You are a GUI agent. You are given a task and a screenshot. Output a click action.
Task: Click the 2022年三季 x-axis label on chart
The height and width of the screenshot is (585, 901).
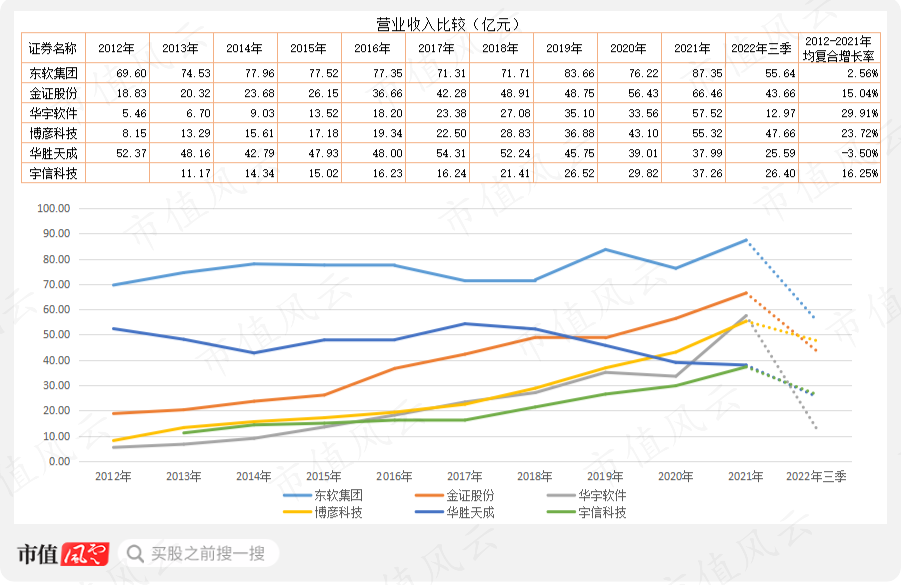coord(816,476)
